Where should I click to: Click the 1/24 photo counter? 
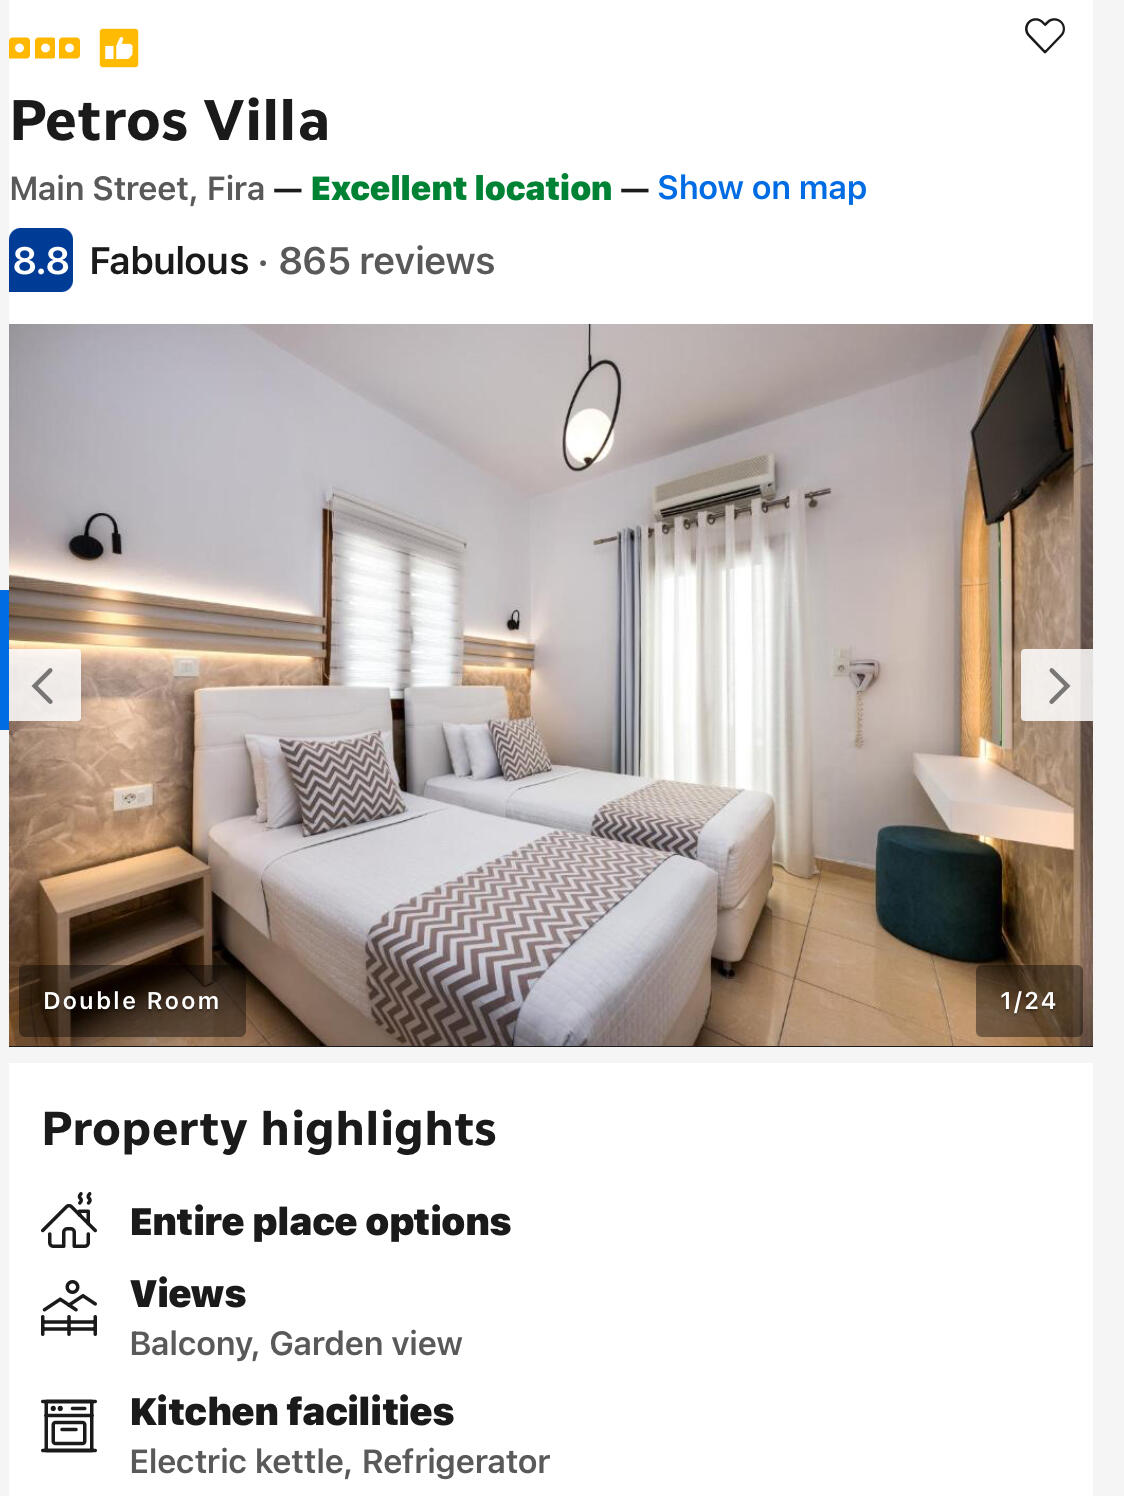coord(1029,1001)
